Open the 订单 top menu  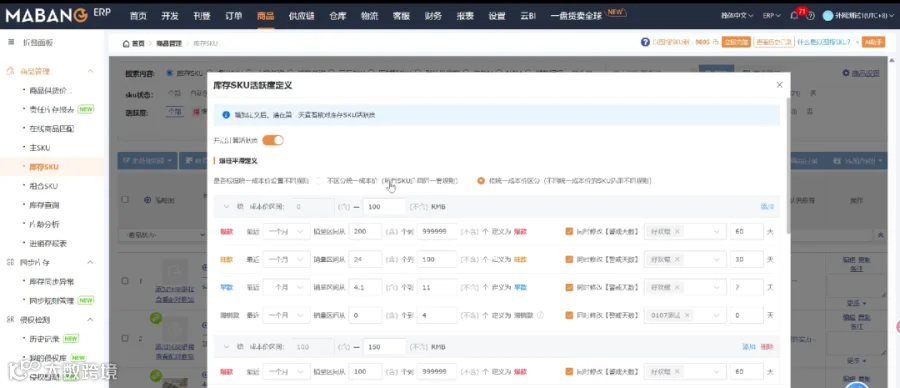tap(234, 15)
